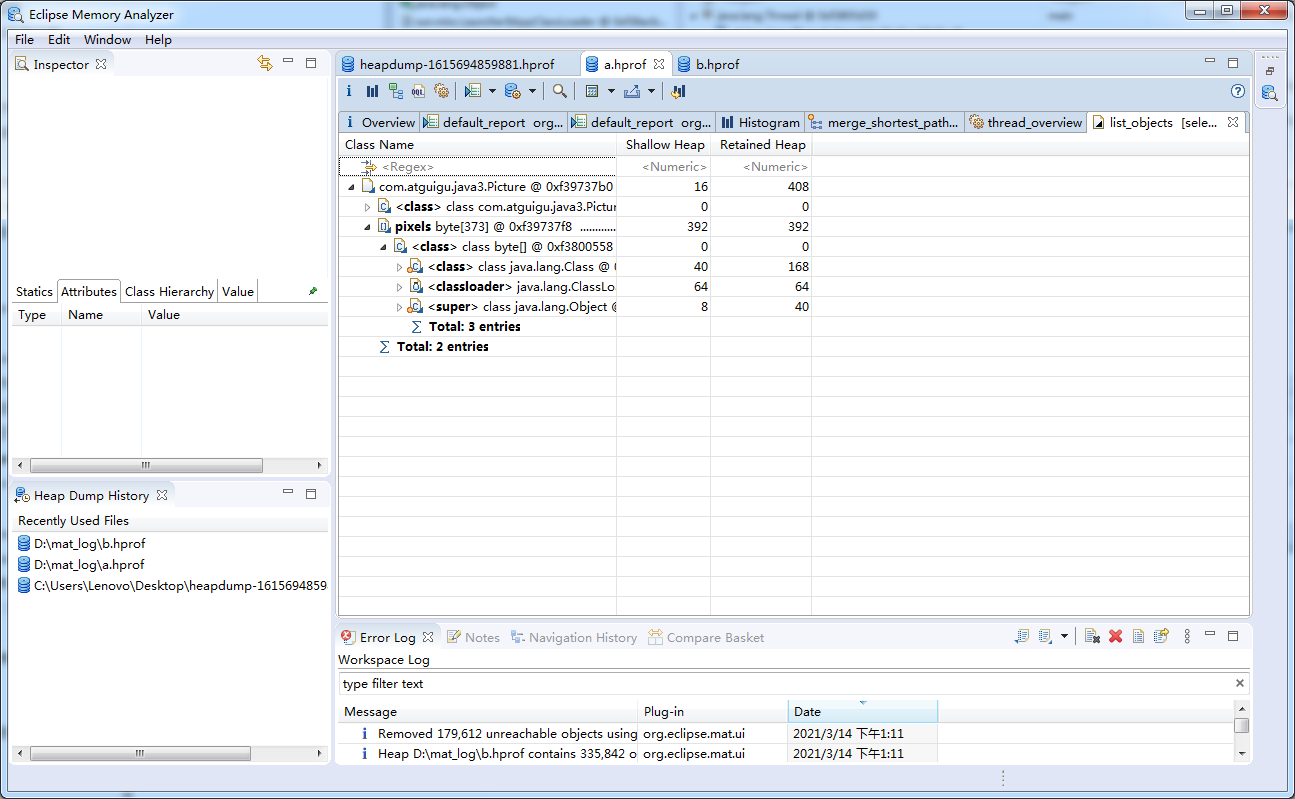Click group result by calculator icon
1295x799 pixels.
[x=592, y=91]
